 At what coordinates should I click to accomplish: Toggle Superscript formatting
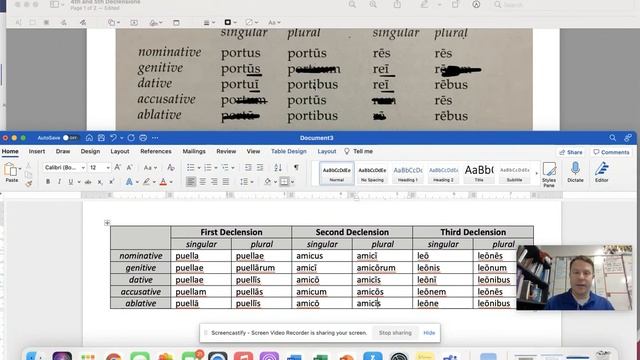(111, 182)
